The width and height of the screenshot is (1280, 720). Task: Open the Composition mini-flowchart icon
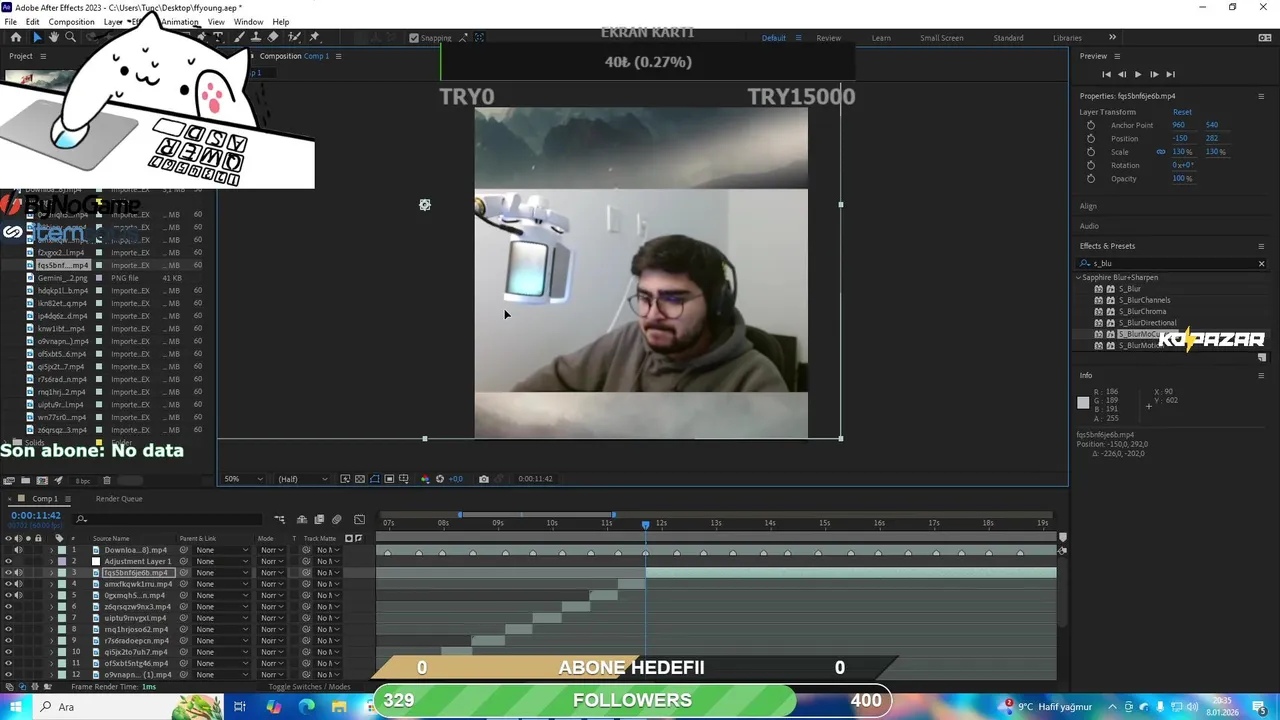coord(279,519)
